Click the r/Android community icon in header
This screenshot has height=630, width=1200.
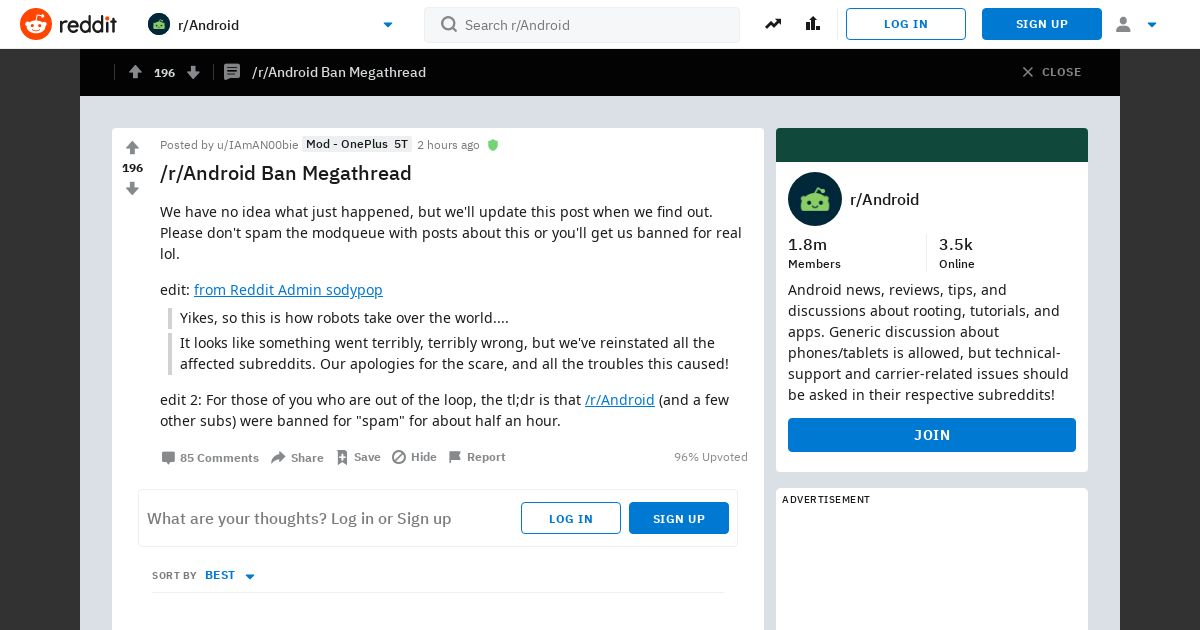tap(159, 24)
